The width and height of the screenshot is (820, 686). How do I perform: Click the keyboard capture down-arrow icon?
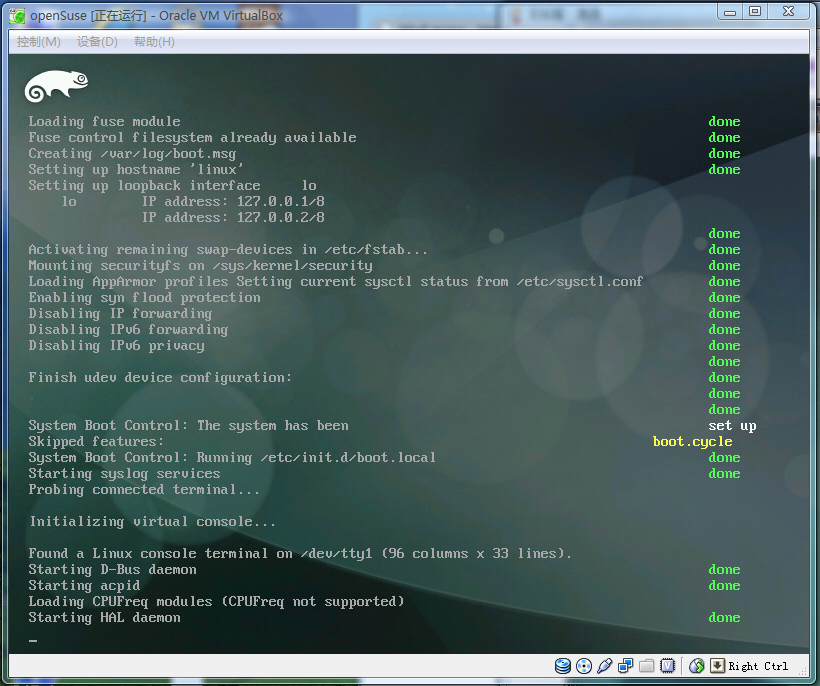[x=718, y=666]
